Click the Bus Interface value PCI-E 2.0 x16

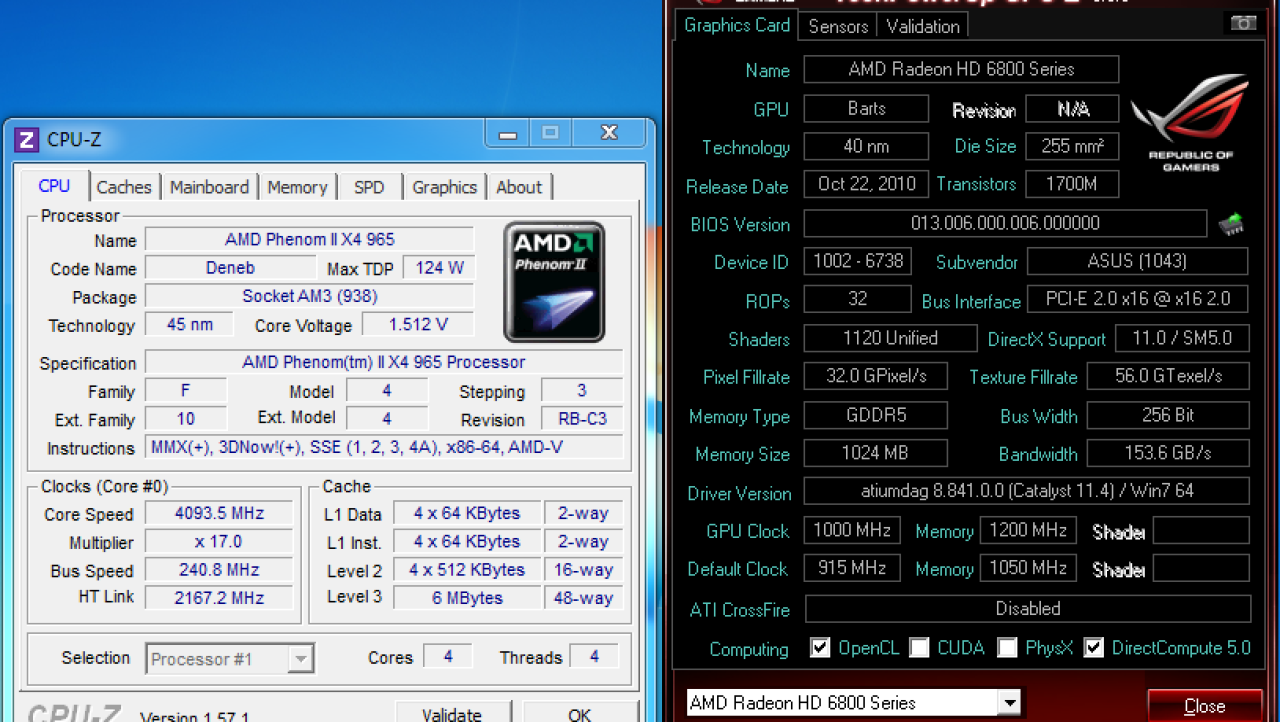(x=1138, y=299)
